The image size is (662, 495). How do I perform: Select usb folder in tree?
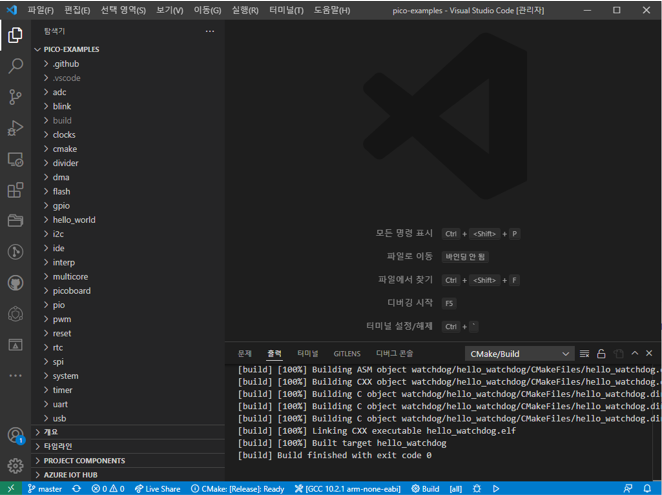(128, 419)
